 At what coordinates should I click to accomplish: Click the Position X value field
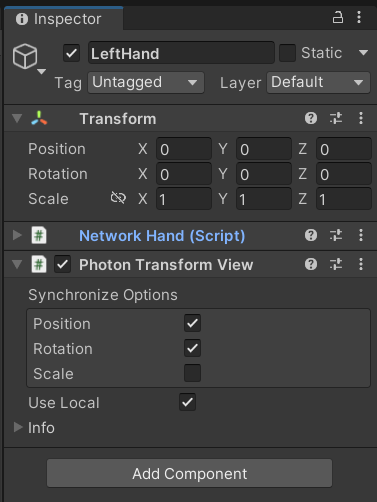(x=184, y=149)
